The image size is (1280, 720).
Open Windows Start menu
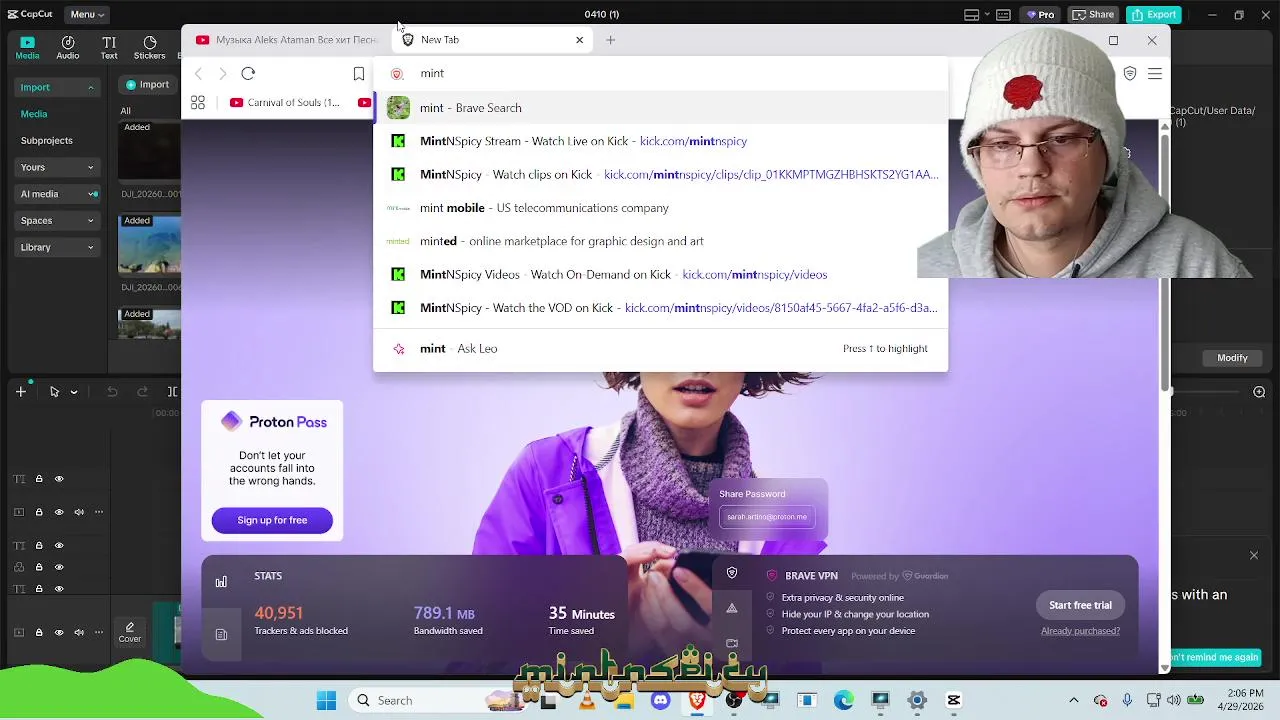point(327,701)
